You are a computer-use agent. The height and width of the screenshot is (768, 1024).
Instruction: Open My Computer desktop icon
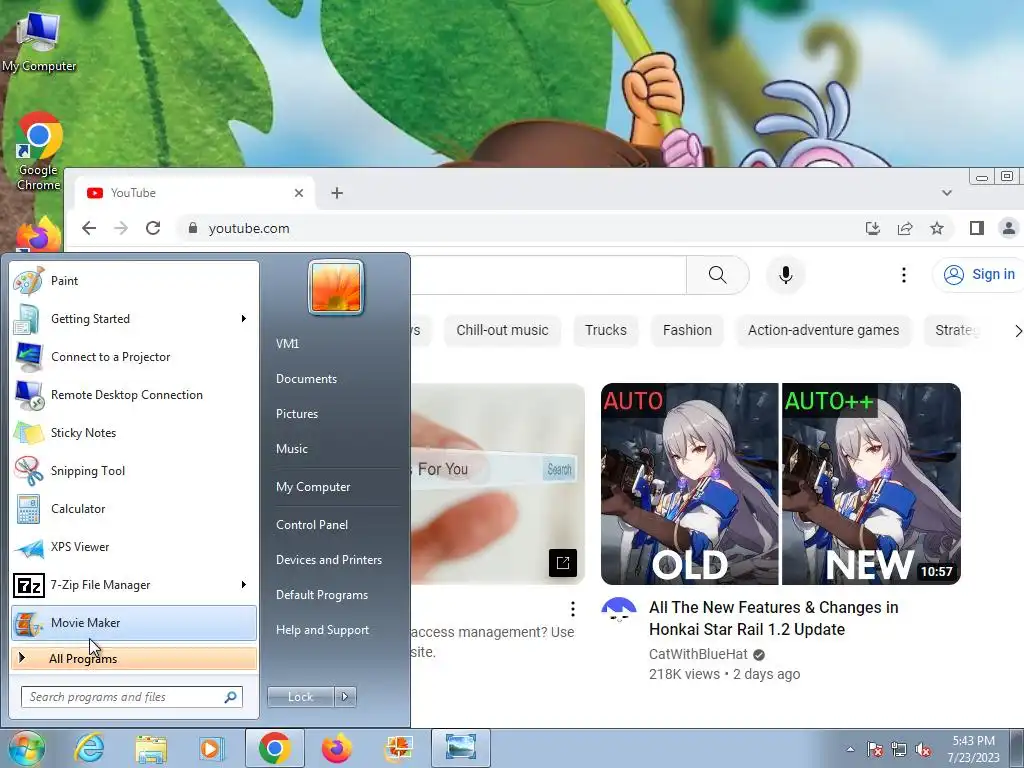click(39, 42)
